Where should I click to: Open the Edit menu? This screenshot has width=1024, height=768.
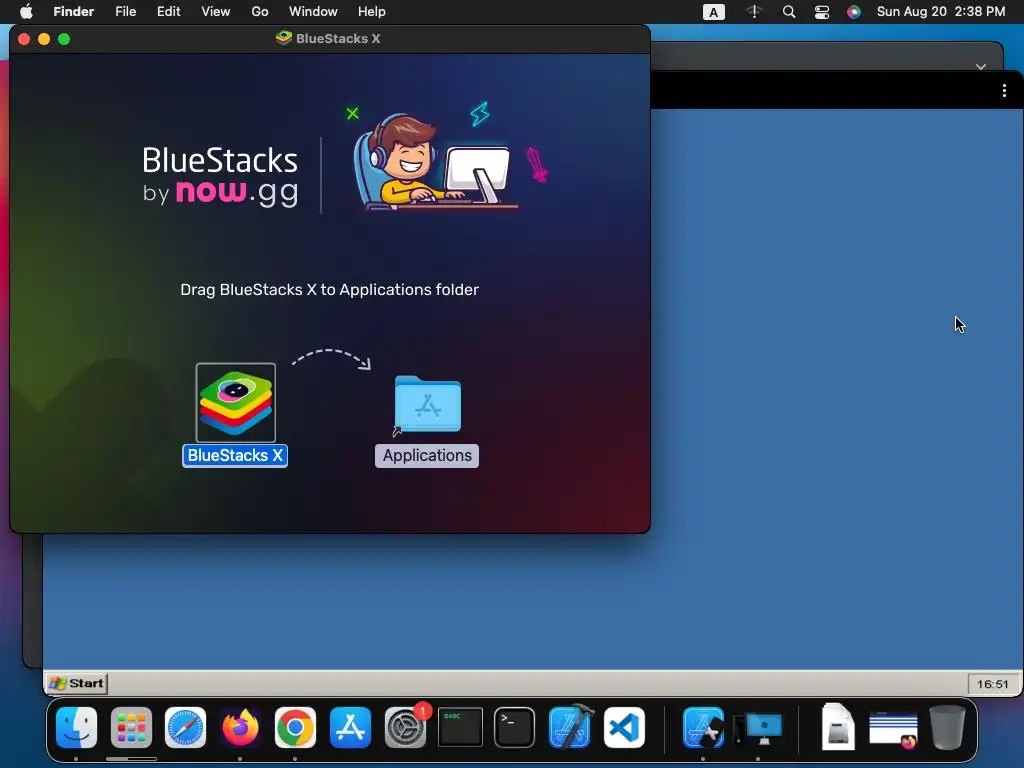tap(168, 12)
